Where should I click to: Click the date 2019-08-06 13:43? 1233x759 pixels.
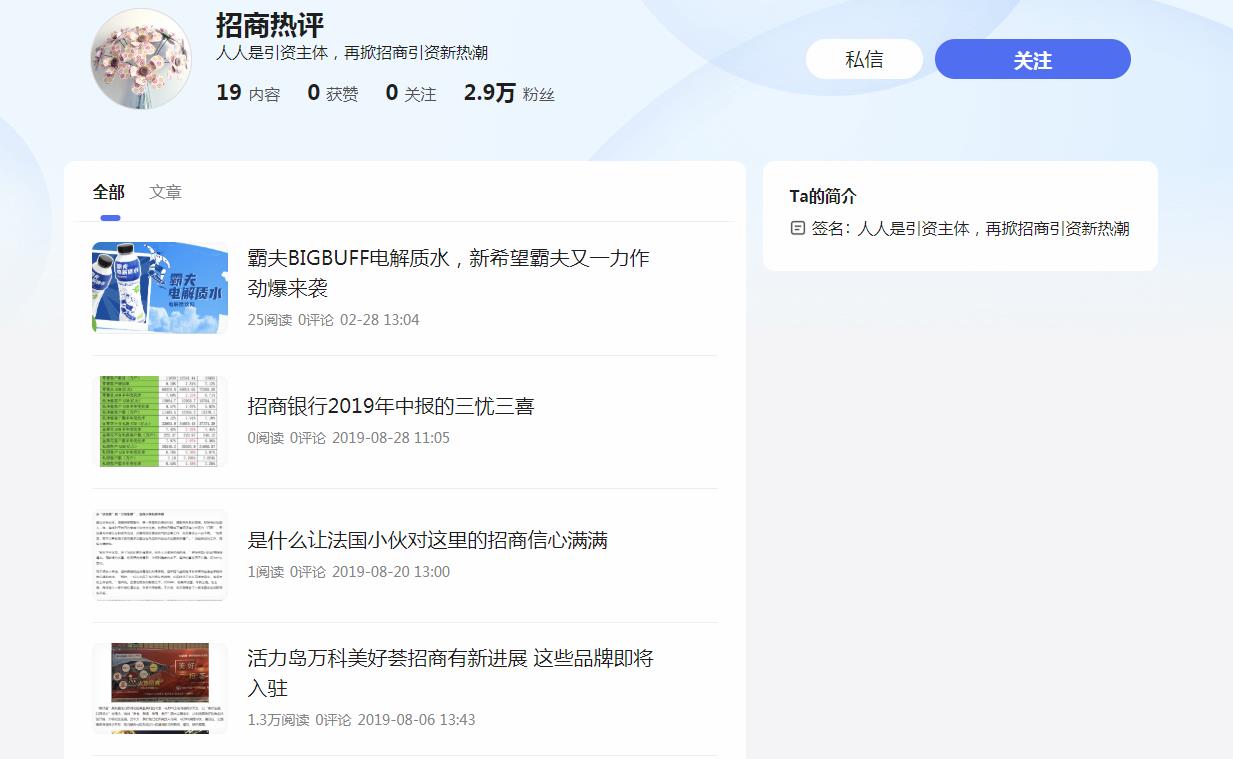click(416, 720)
